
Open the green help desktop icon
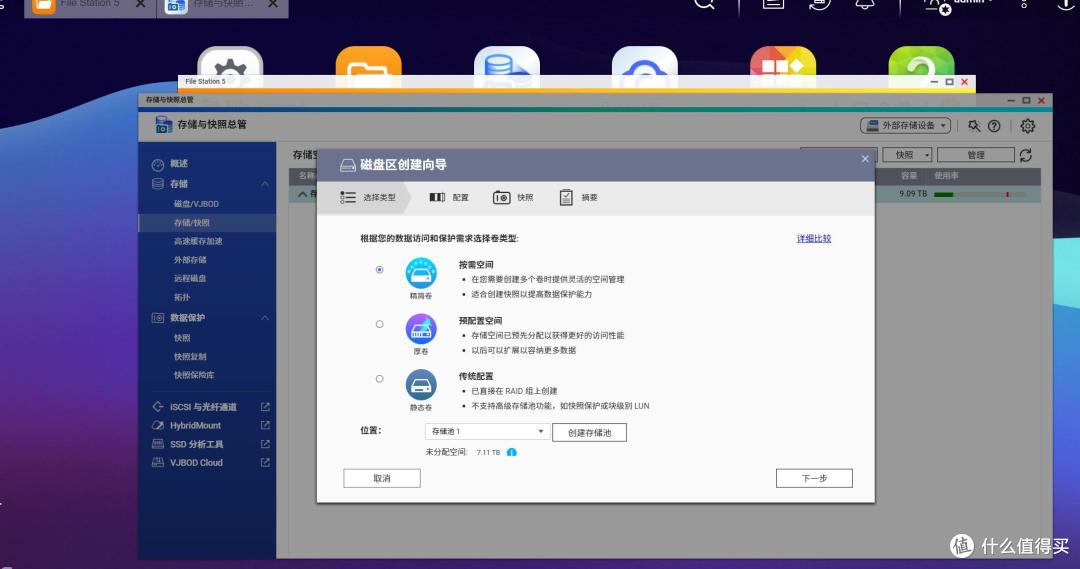click(922, 67)
